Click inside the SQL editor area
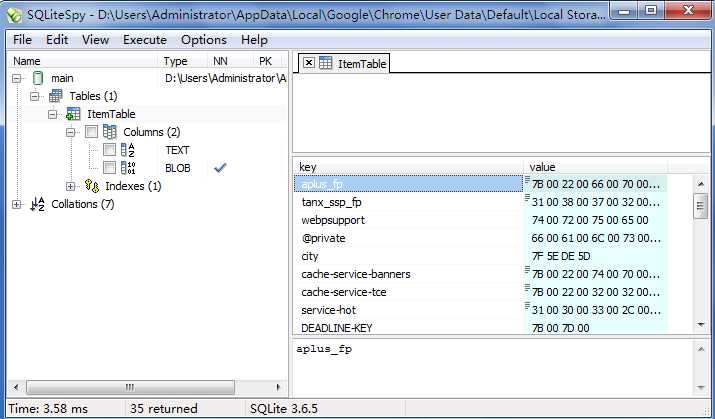Viewport: 715px width, 419px height. pos(501,113)
